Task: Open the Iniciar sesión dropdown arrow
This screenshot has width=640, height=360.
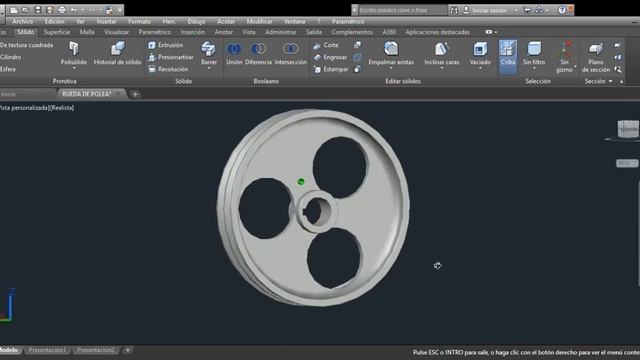Action: pos(516,10)
